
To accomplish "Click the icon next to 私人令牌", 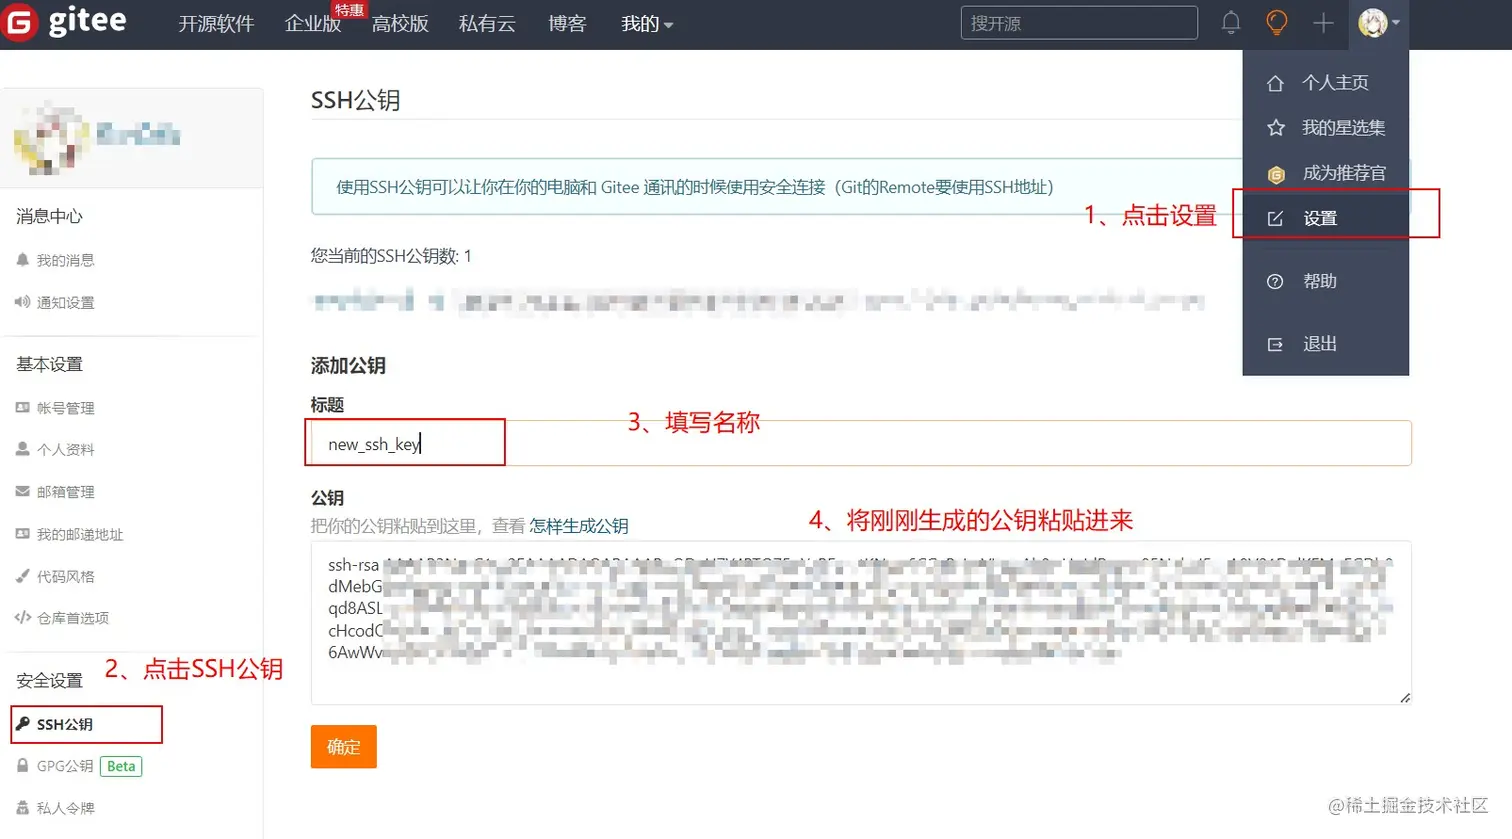I will tap(22, 807).
